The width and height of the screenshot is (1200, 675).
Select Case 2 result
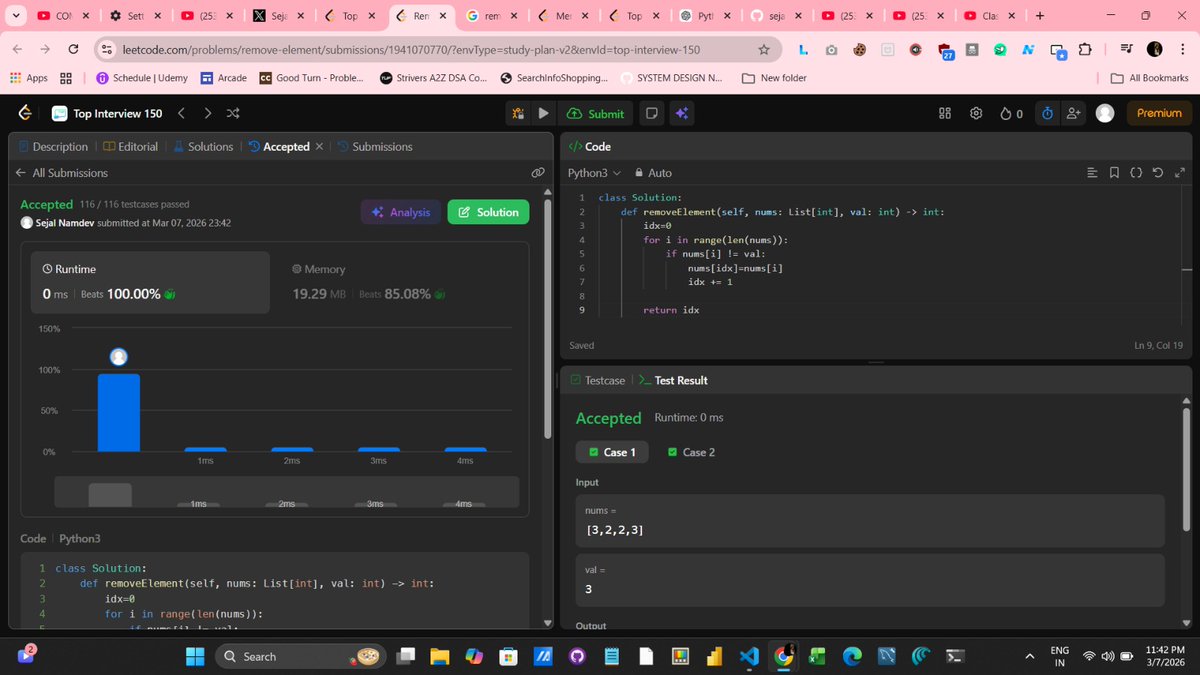click(x=690, y=452)
